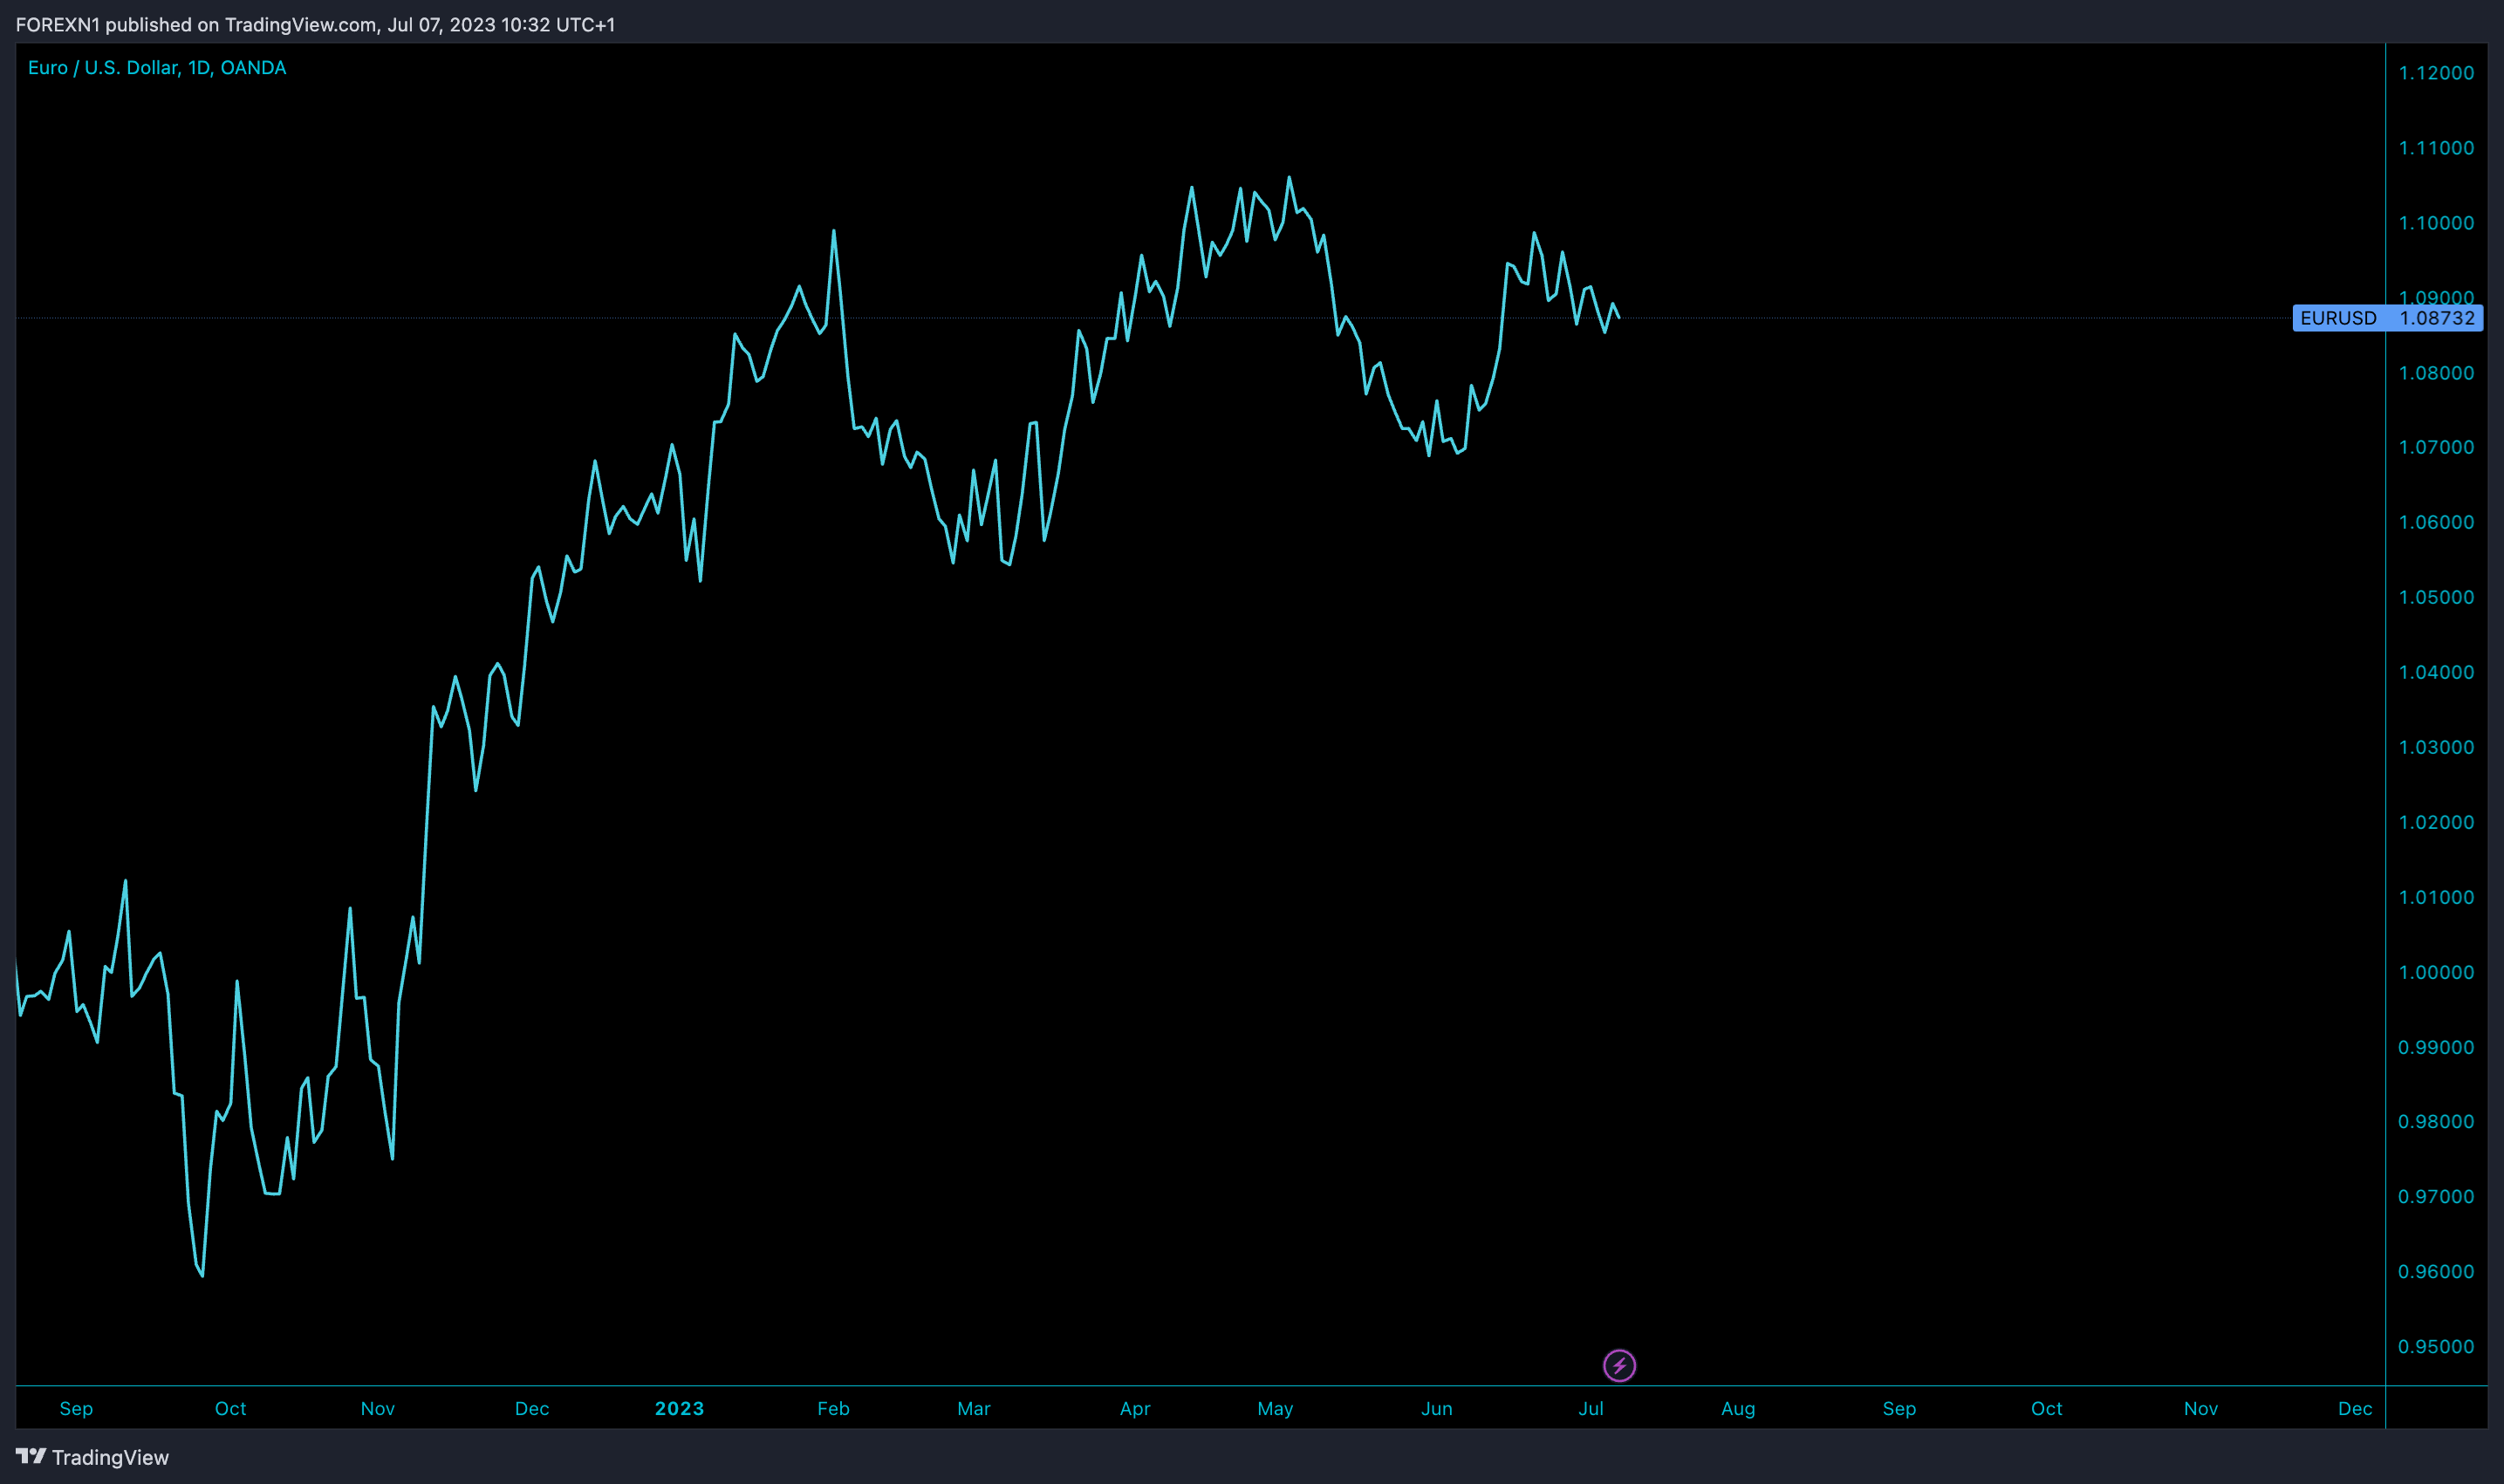The width and height of the screenshot is (2504, 1484).
Task: Click the 1.04000 price axis label
Action: (2436, 672)
